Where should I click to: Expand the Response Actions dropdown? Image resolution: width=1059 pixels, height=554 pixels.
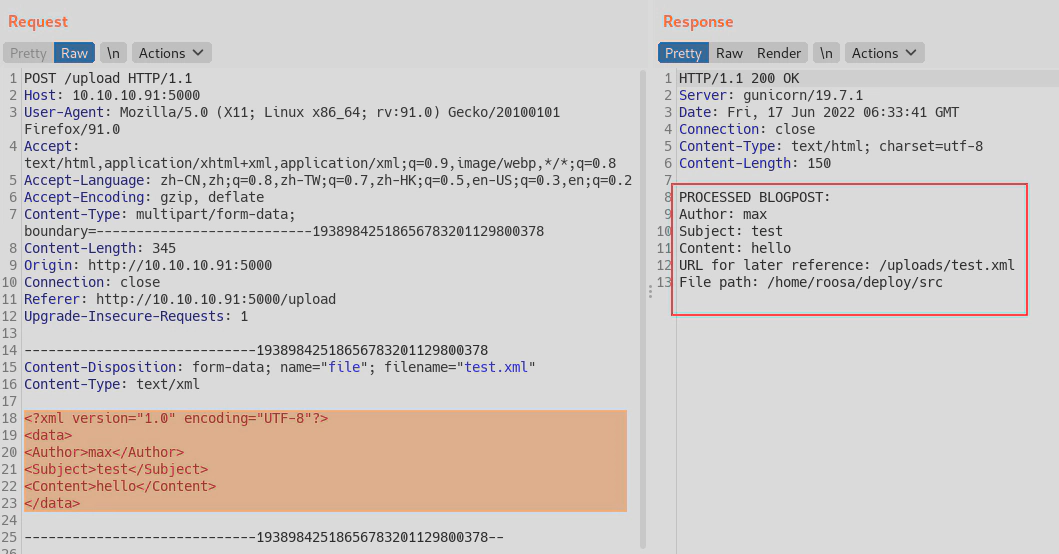pos(884,53)
